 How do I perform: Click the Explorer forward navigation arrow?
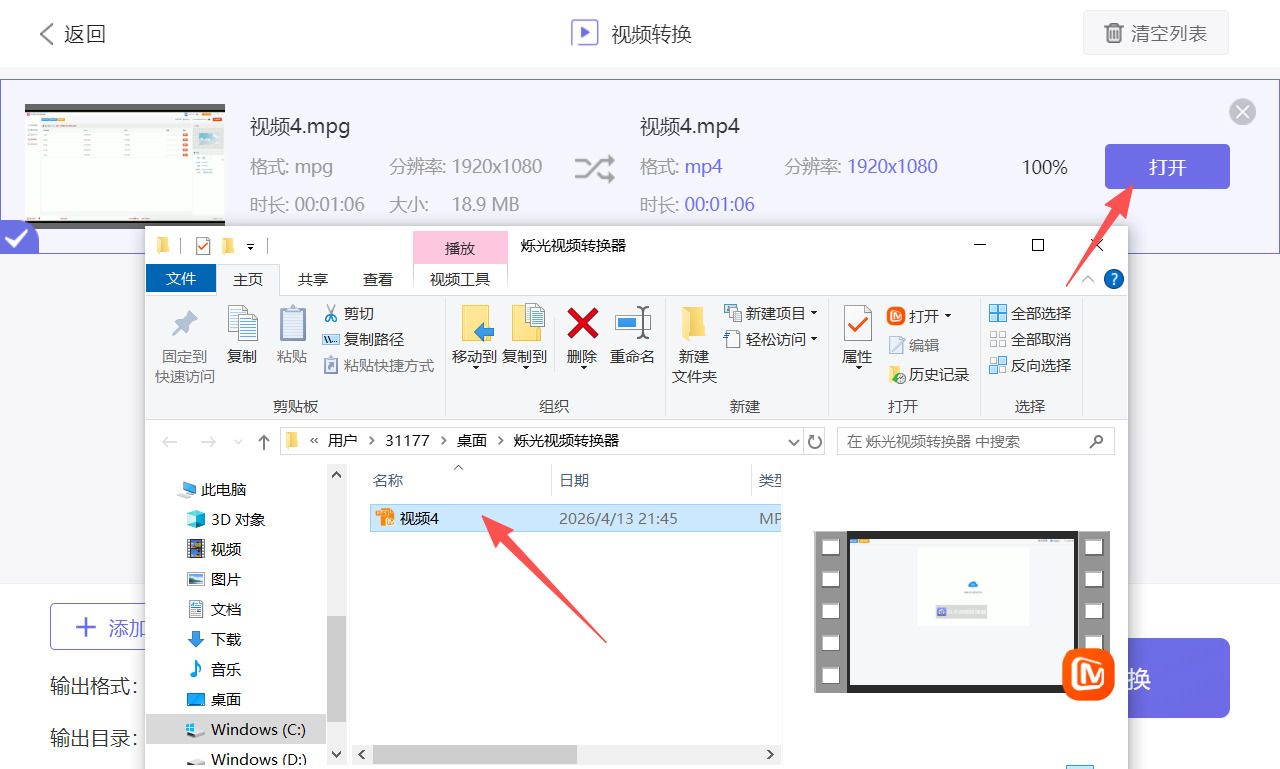207,441
